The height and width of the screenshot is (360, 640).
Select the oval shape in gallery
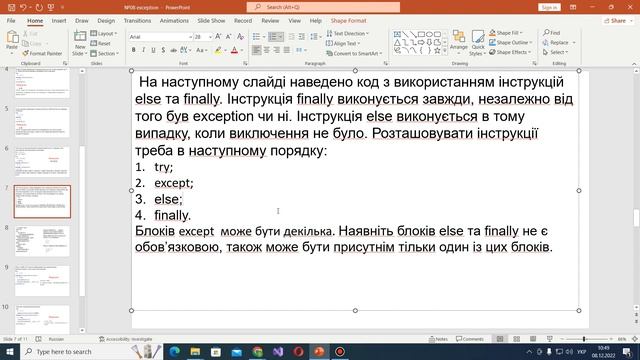[x=429, y=34]
